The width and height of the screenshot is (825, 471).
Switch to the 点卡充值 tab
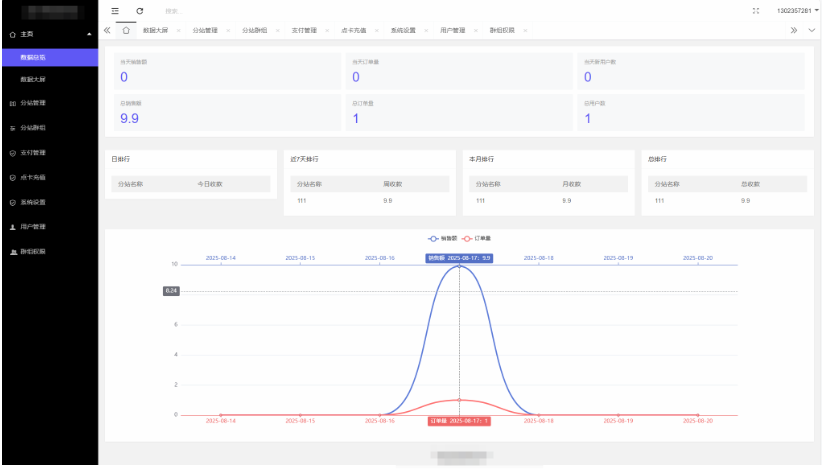354,31
